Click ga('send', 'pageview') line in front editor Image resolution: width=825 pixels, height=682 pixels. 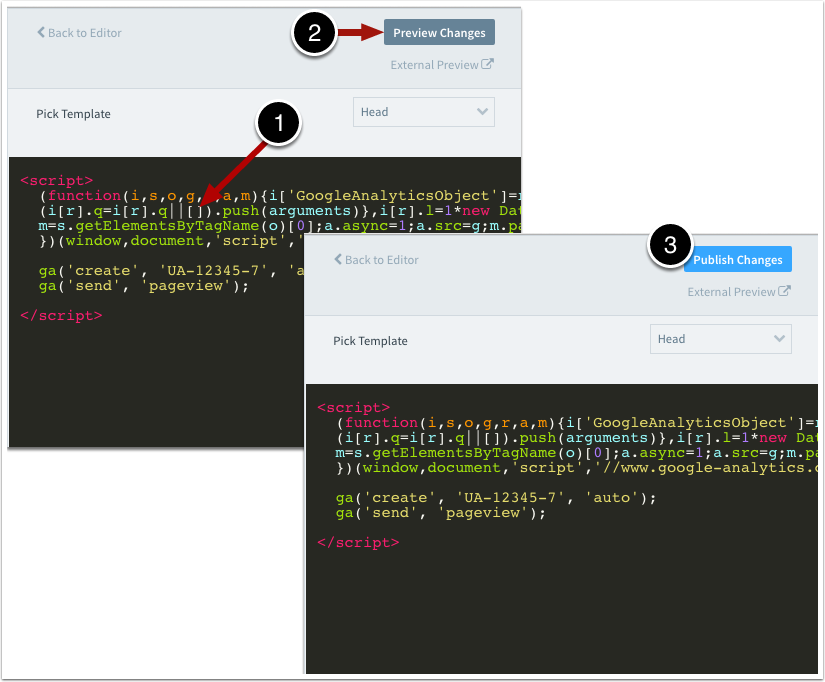click(441, 513)
